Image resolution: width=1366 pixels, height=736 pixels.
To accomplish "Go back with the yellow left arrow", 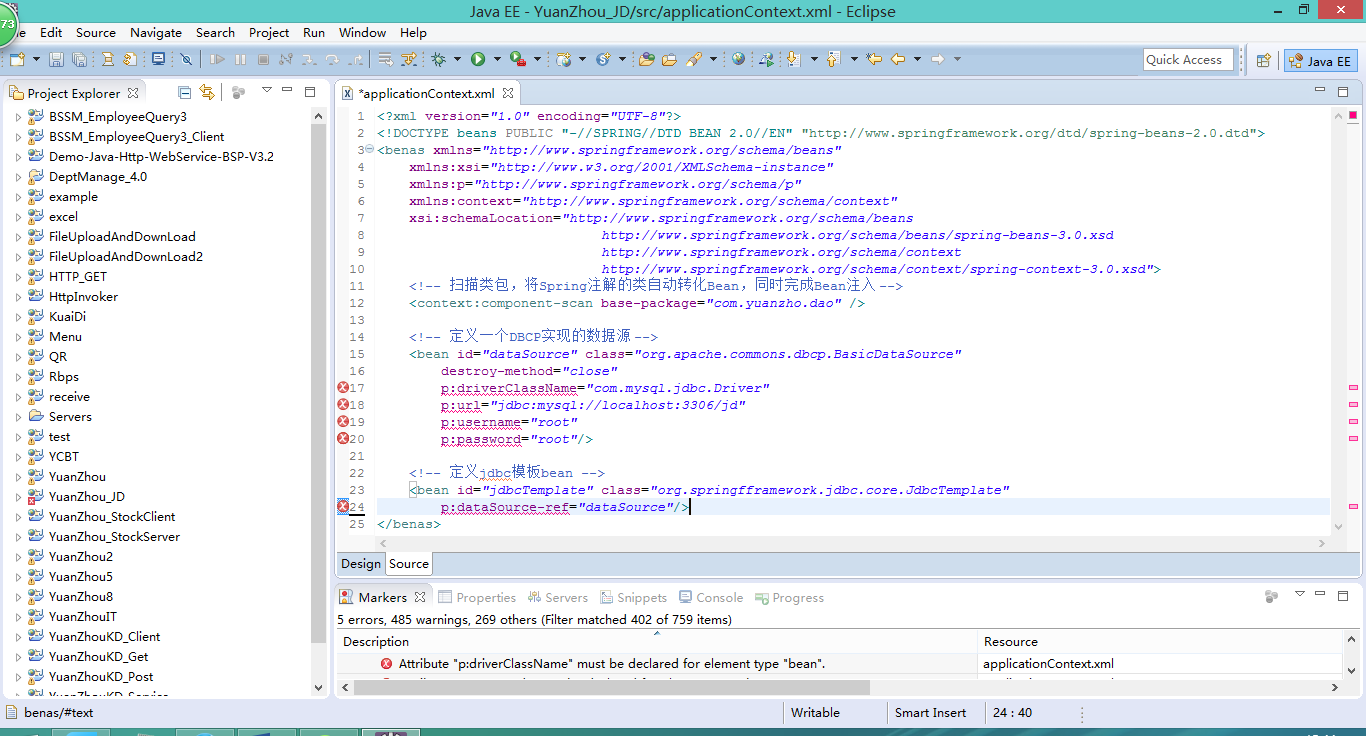I will pyautogui.click(x=898, y=60).
